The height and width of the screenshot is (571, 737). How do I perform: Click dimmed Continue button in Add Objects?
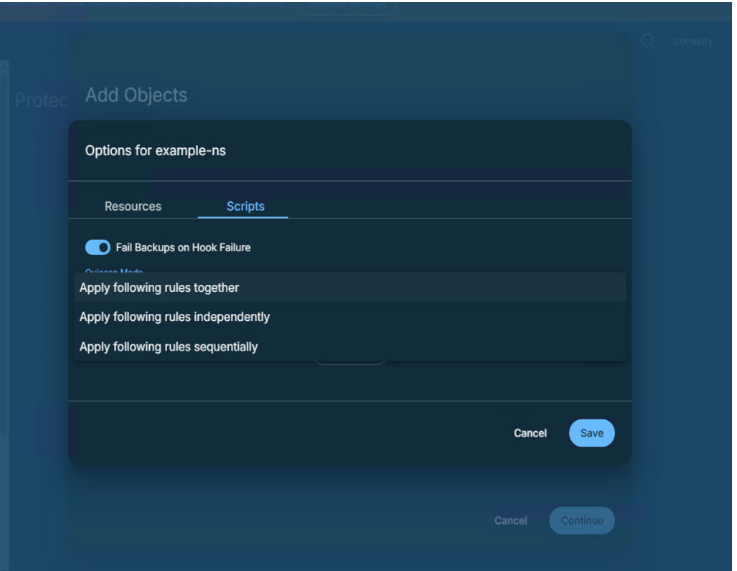[581, 521]
